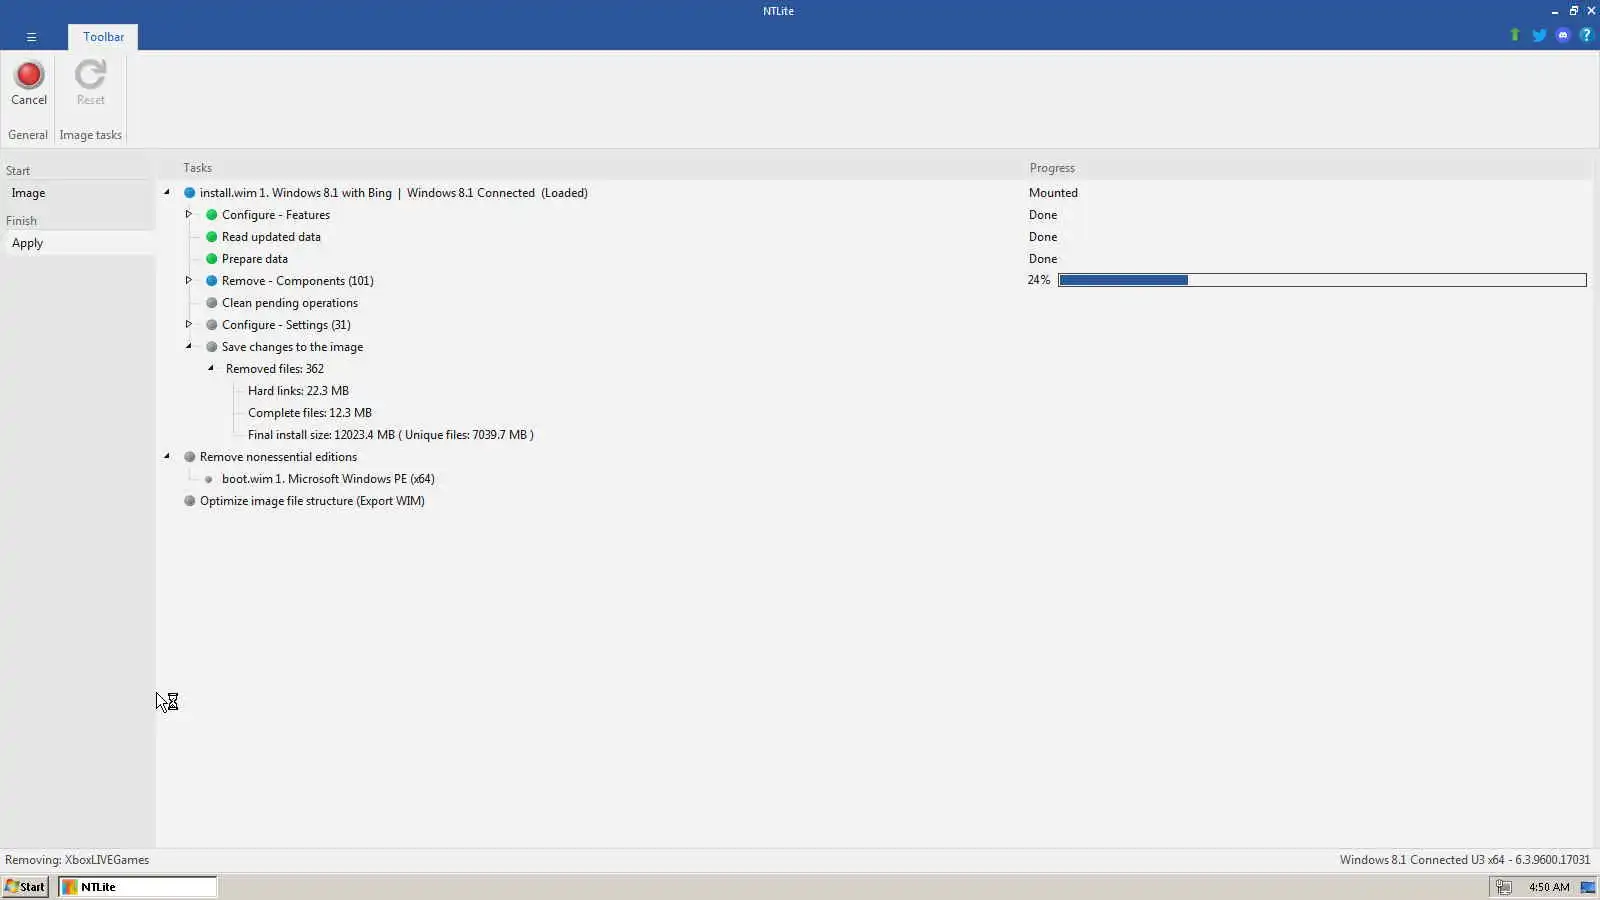Expand the Configure - Features node
The width and height of the screenshot is (1600, 900).
pyautogui.click(x=188, y=214)
